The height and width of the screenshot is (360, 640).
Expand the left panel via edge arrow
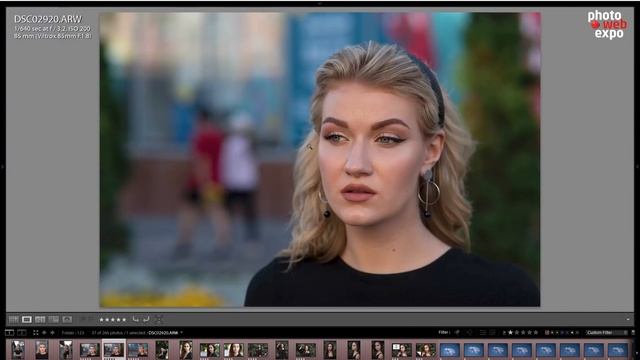(2, 167)
